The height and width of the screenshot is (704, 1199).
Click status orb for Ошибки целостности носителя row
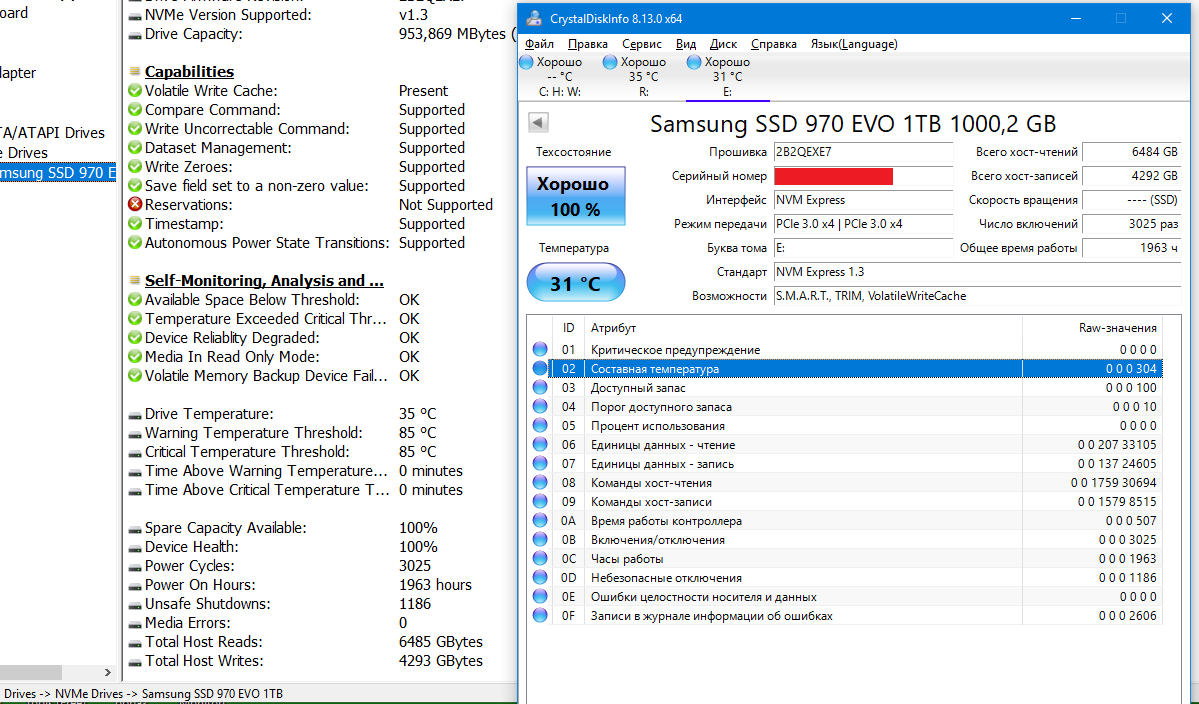[x=540, y=596]
